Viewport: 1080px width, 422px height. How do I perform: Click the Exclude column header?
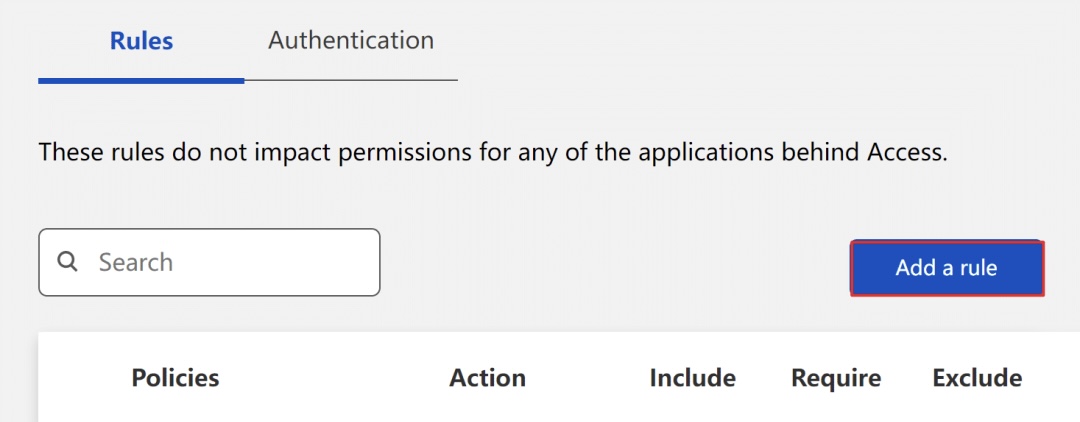[x=977, y=377]
